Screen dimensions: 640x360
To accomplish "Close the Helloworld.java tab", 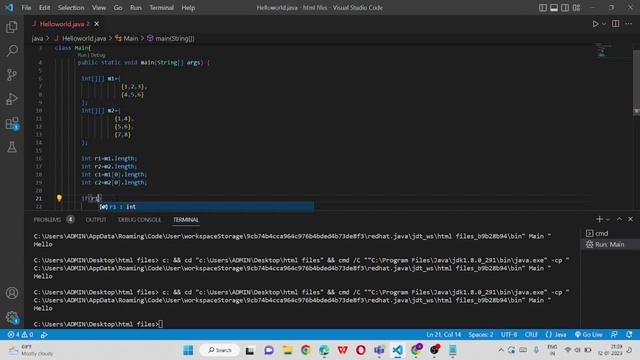I will pos(97,24).
